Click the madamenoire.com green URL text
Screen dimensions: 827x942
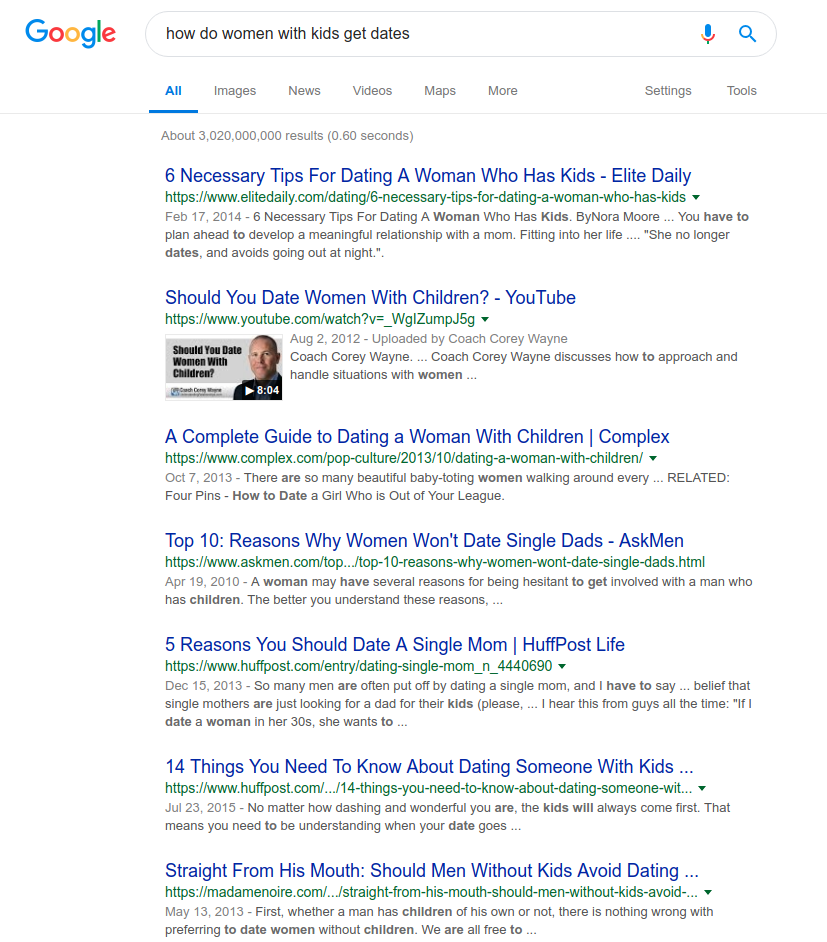coord(431,892)
